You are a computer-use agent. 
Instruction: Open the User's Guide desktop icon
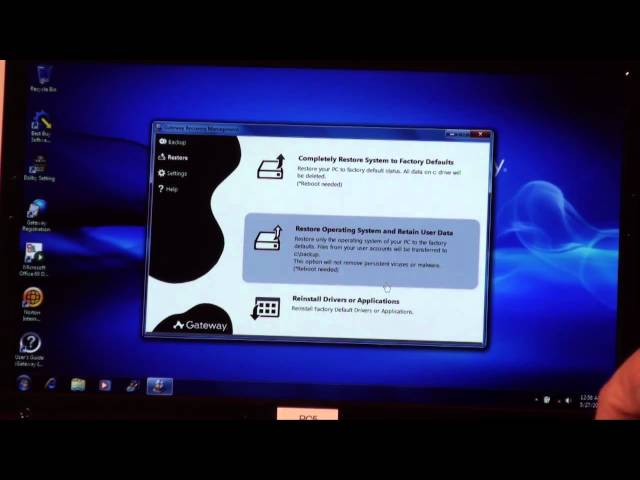(x=29, y=349)
